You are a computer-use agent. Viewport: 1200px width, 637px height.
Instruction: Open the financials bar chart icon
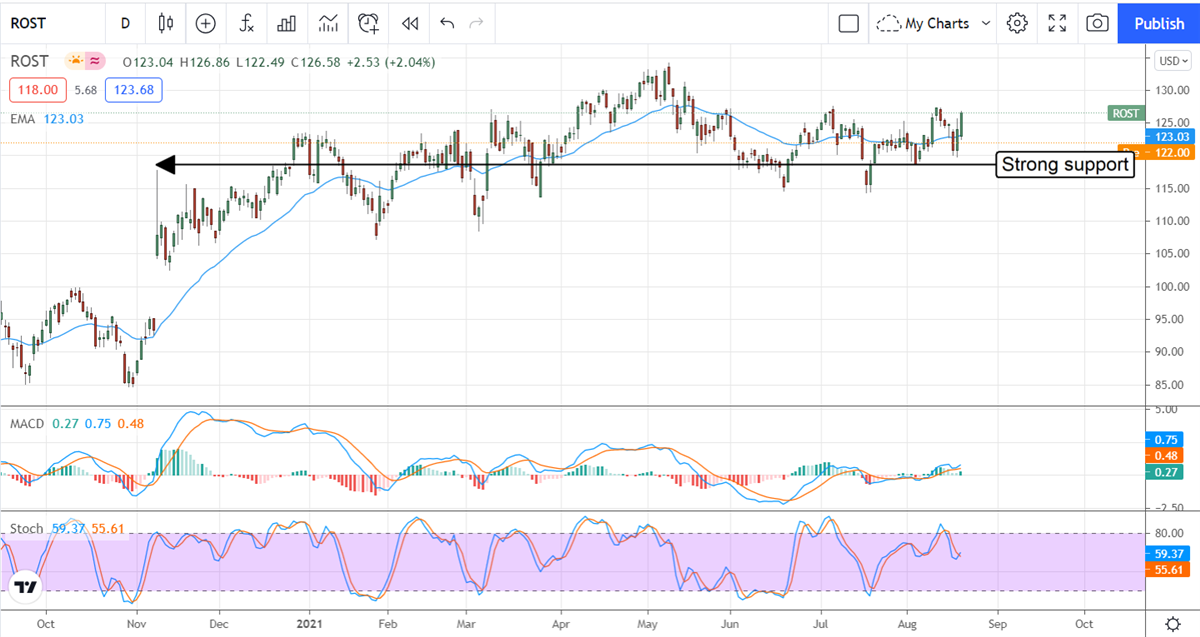[x=287, y=23]
